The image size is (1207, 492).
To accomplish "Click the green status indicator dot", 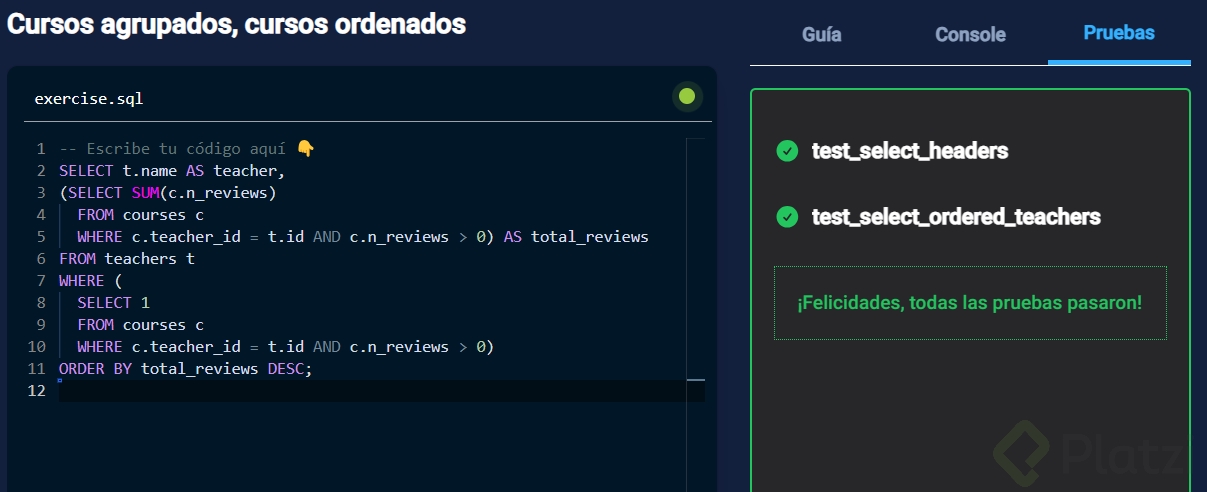I will point(687,97).
